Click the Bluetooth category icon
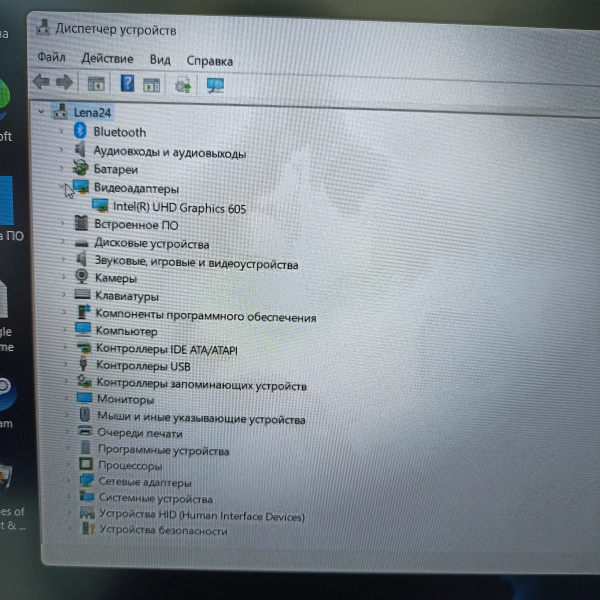This screenshot has height=600, width=600. 80,131
